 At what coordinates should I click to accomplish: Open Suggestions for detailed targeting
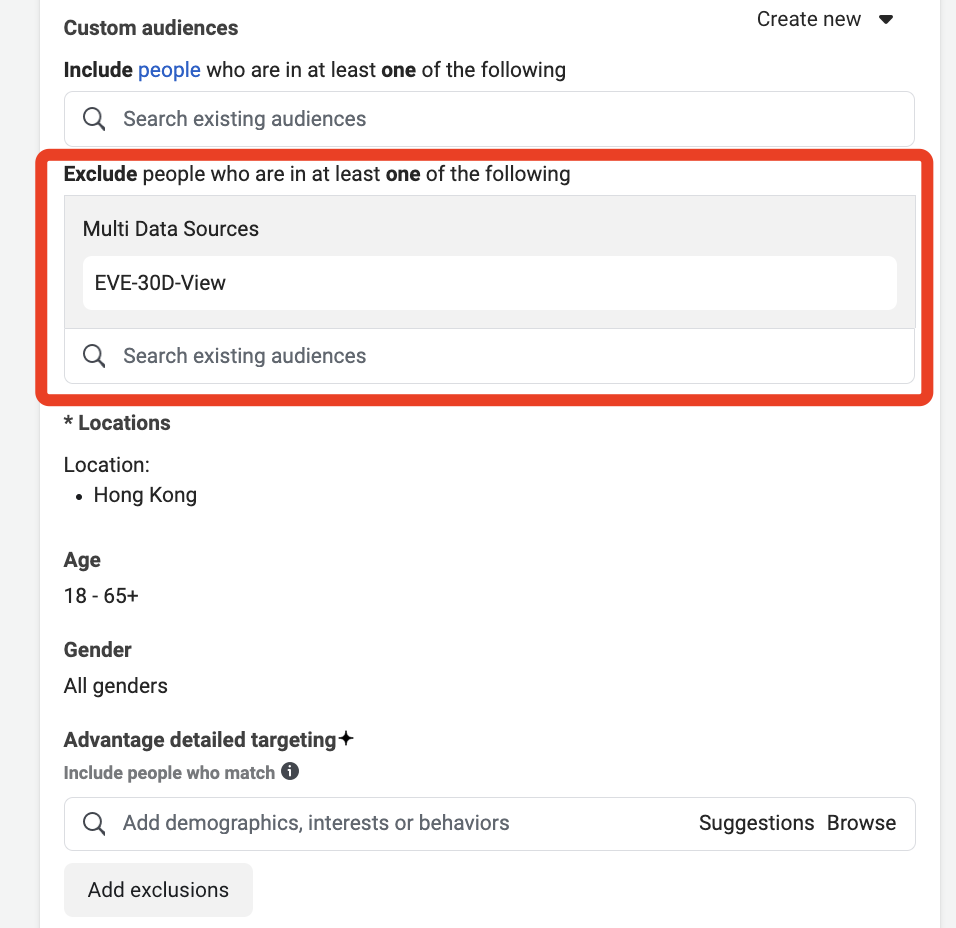tap(756, 823)
